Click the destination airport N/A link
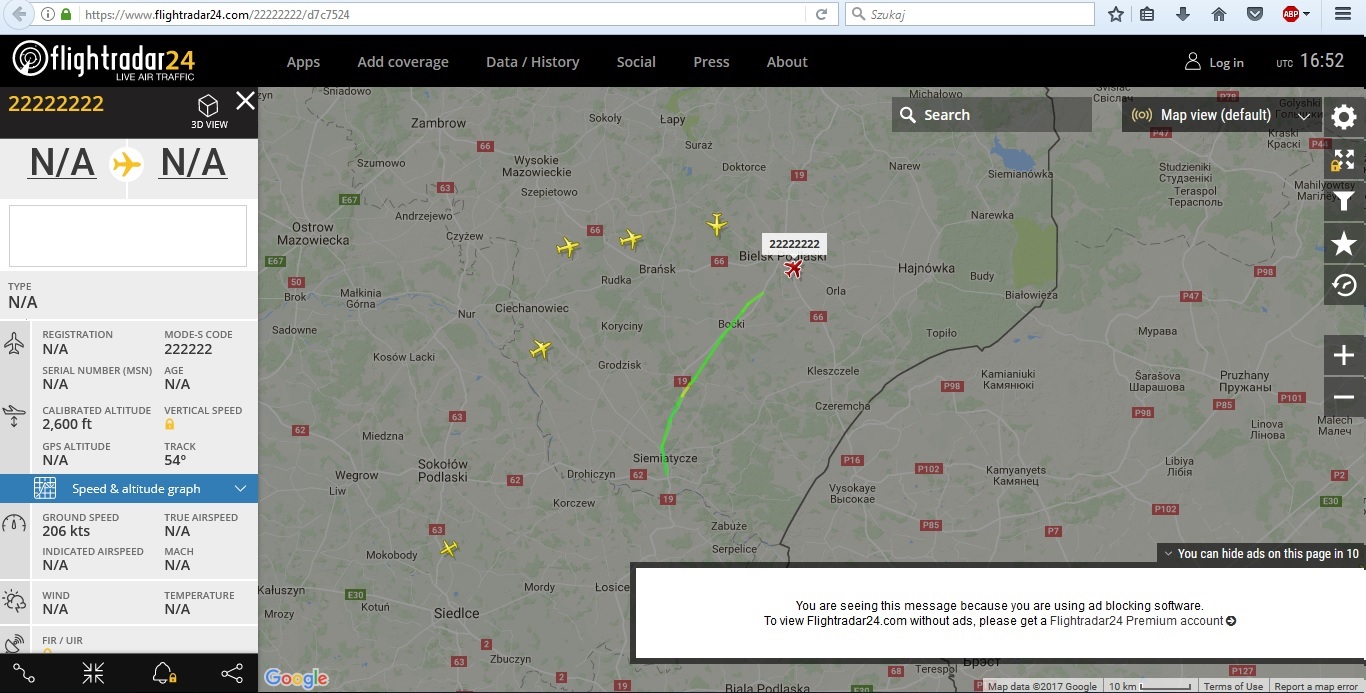Image resolution: width=1366 pixels, height=693 pixels. tap(193, 162)
